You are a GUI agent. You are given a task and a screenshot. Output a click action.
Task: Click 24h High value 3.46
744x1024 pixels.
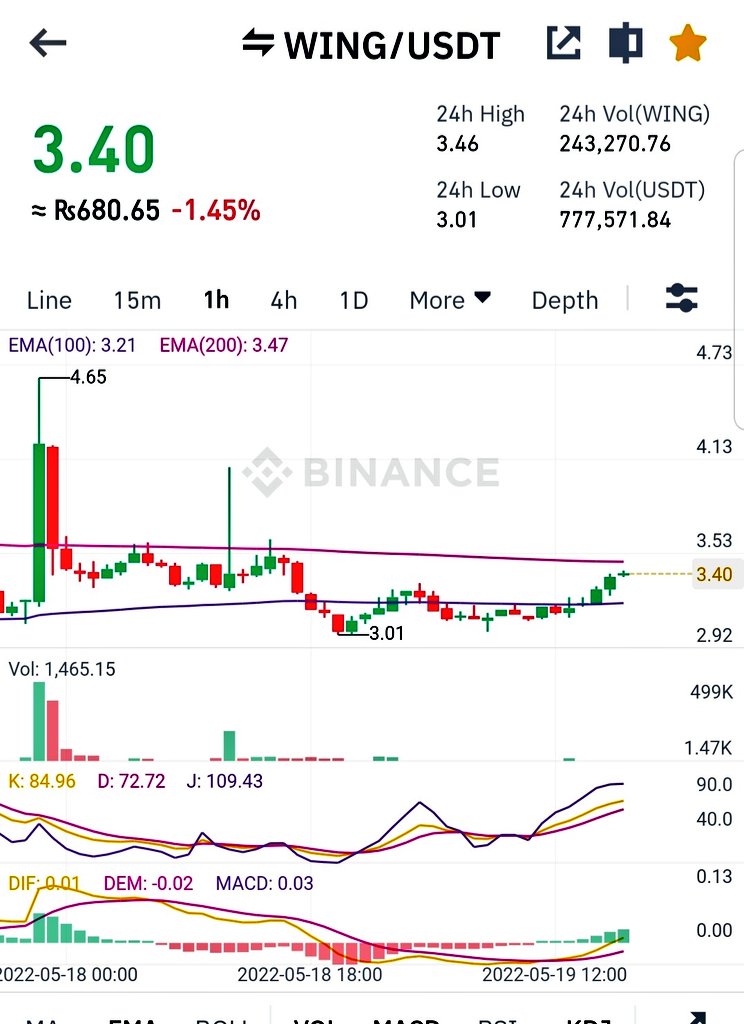point(457,144)
